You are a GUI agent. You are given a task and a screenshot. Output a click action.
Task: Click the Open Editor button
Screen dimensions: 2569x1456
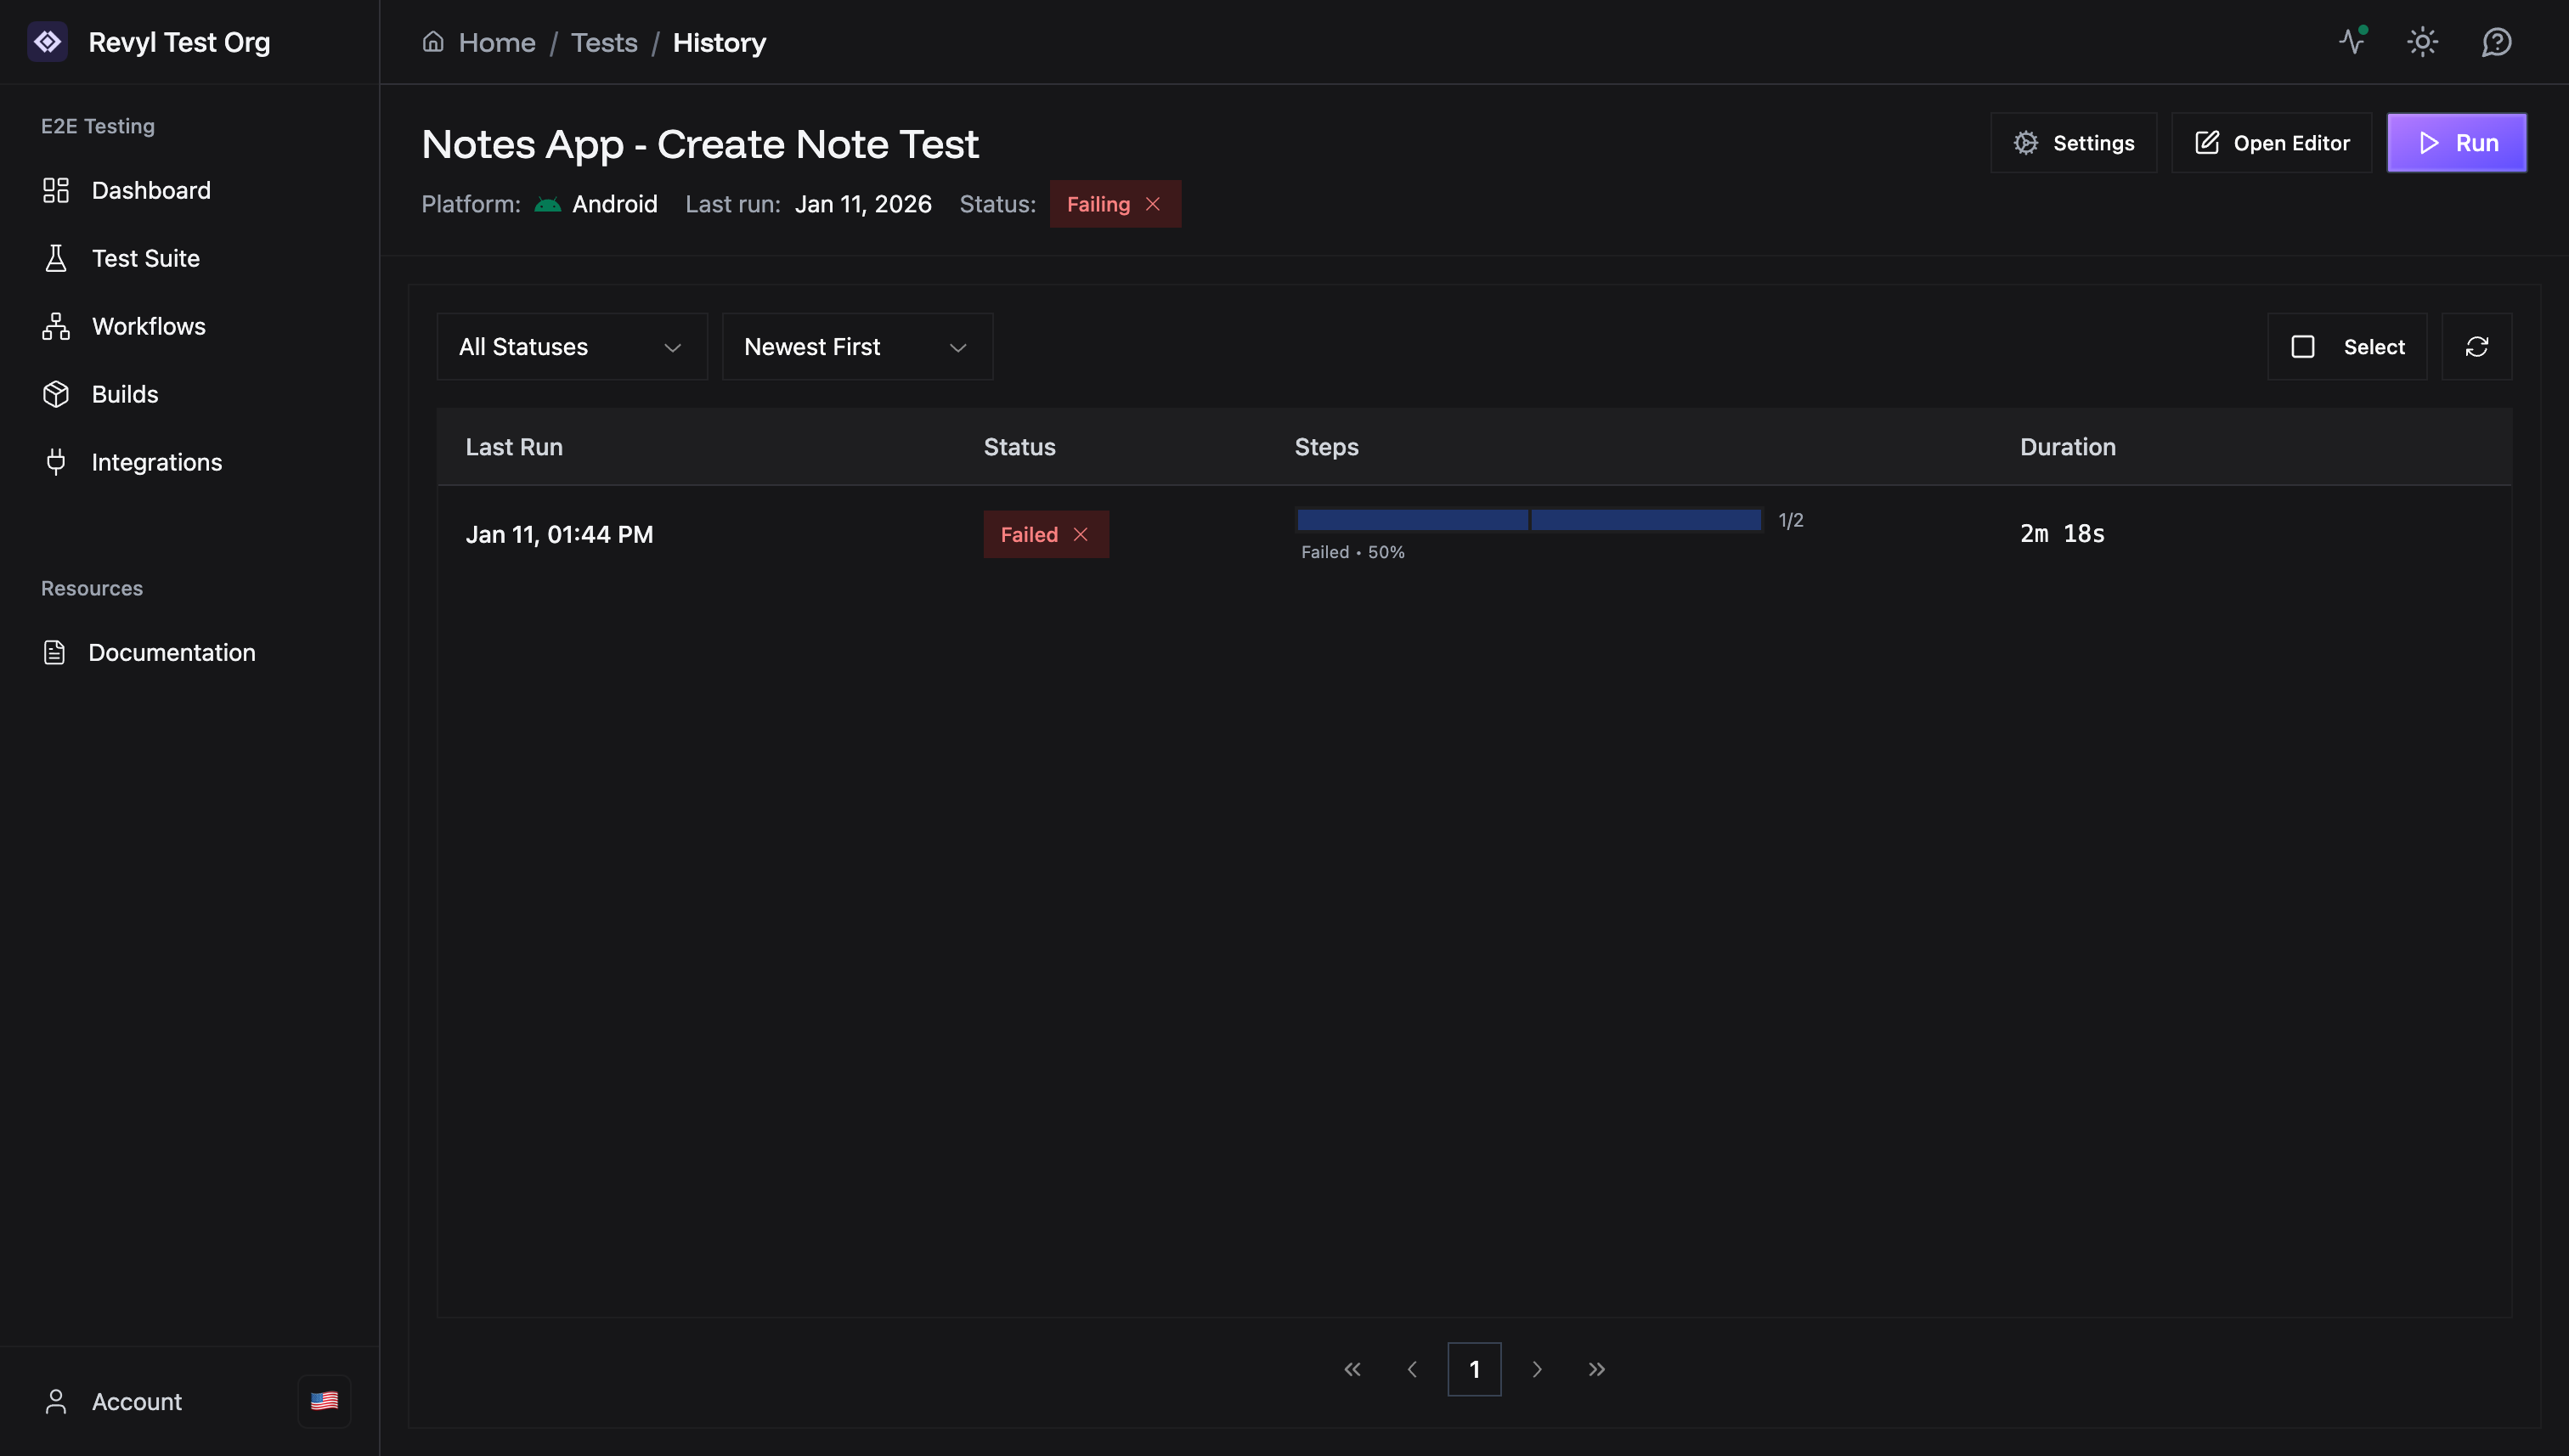pos(2271,143)
